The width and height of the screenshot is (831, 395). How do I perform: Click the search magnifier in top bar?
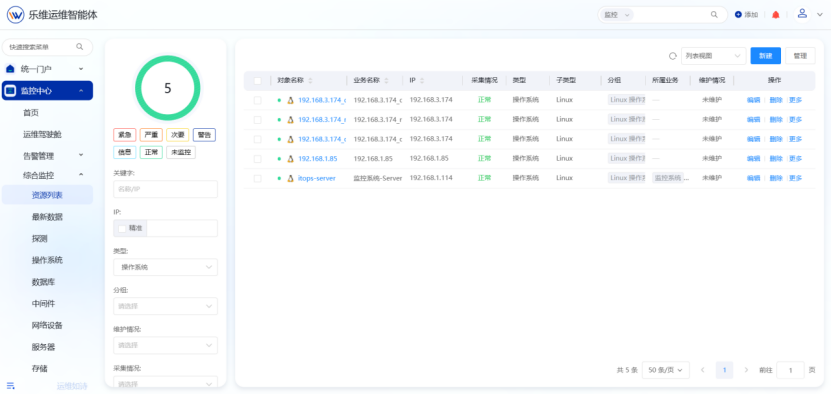[714, 15]
